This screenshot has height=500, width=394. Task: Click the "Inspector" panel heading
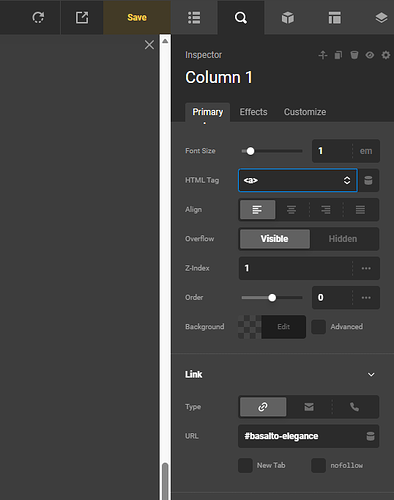[203, 55]
